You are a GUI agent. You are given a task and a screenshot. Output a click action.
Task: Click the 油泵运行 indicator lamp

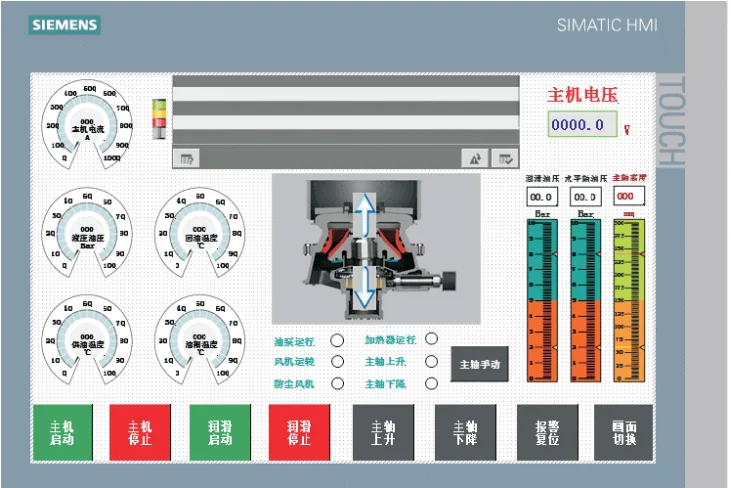337,341
